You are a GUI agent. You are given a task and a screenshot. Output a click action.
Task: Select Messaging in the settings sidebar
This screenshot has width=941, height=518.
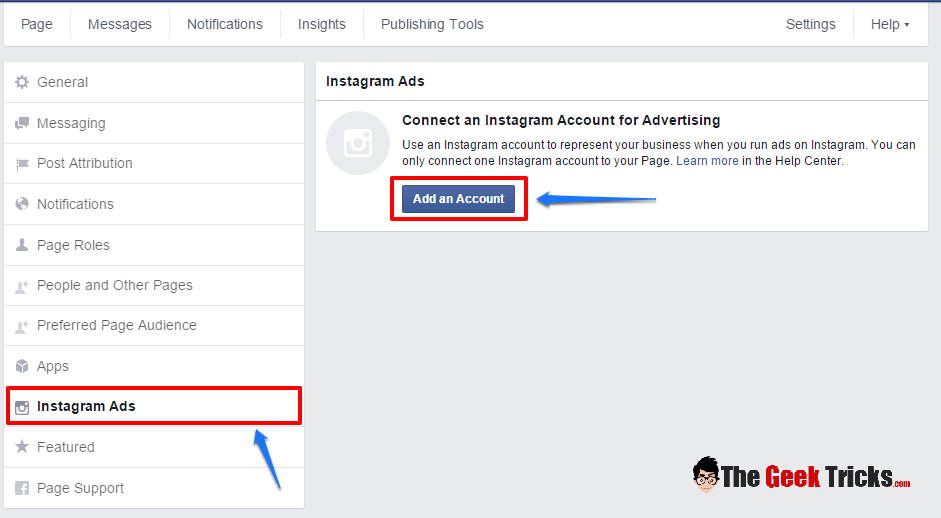[154, 123]
